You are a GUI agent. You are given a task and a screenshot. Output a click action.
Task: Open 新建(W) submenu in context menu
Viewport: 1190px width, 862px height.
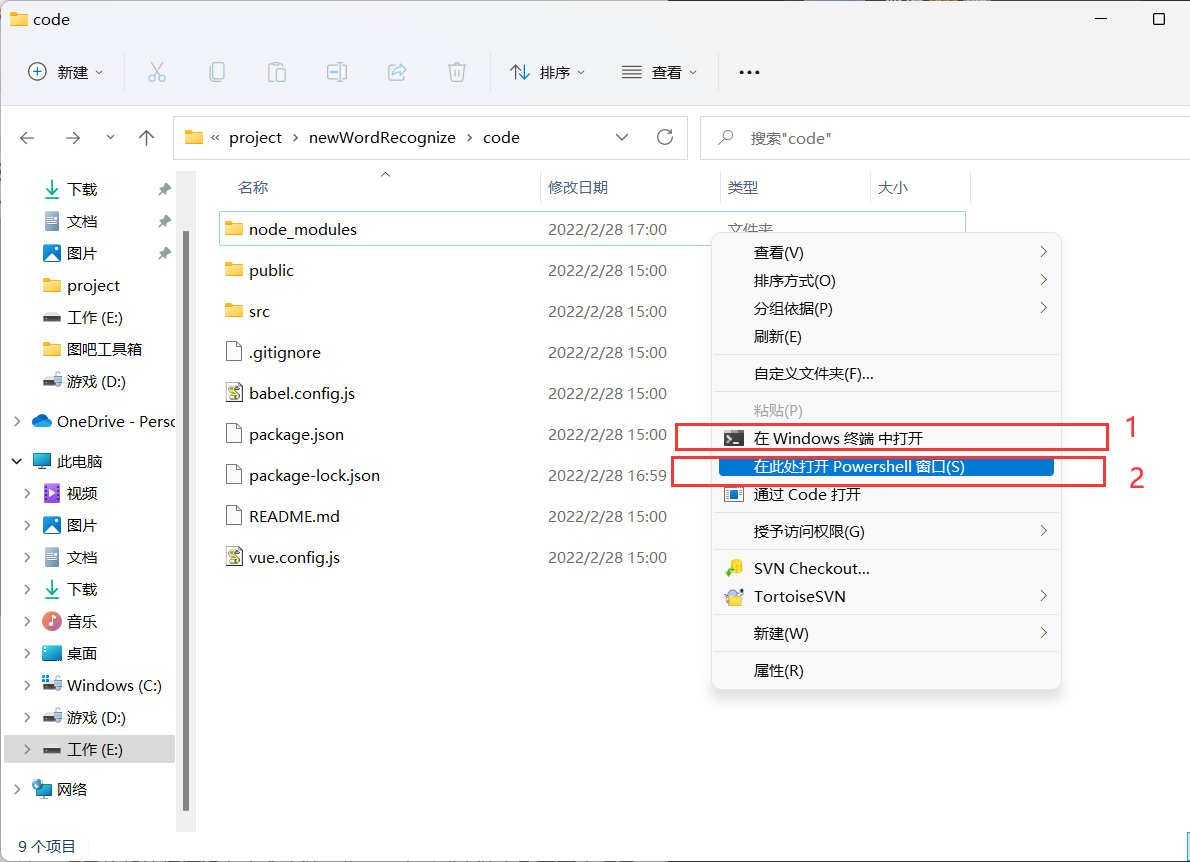pos(886,633)
